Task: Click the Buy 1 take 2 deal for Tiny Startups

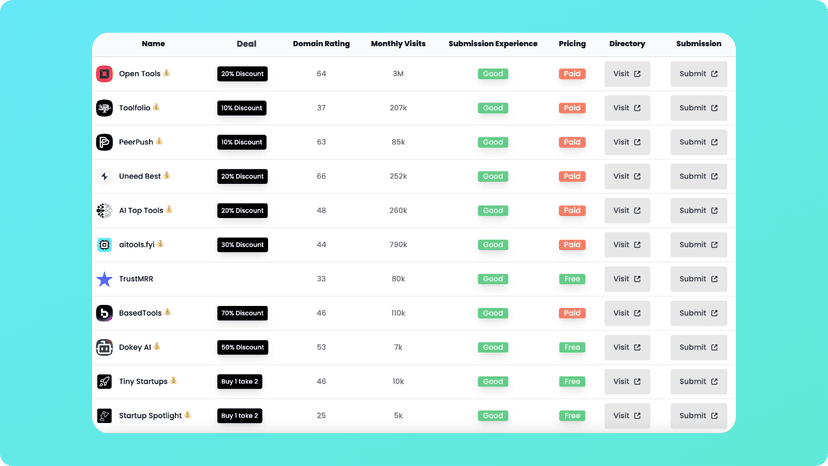Action: coord(240,381)
